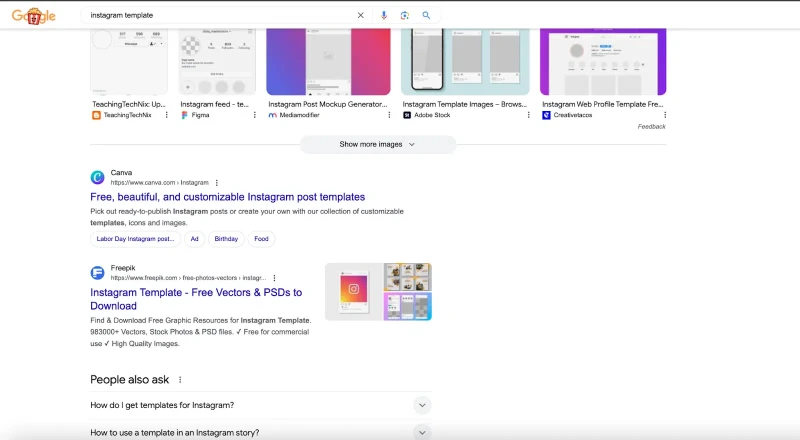Click the Feedback link under images
Viewport: 800px width, 440px height.
[x=652, y=127]
